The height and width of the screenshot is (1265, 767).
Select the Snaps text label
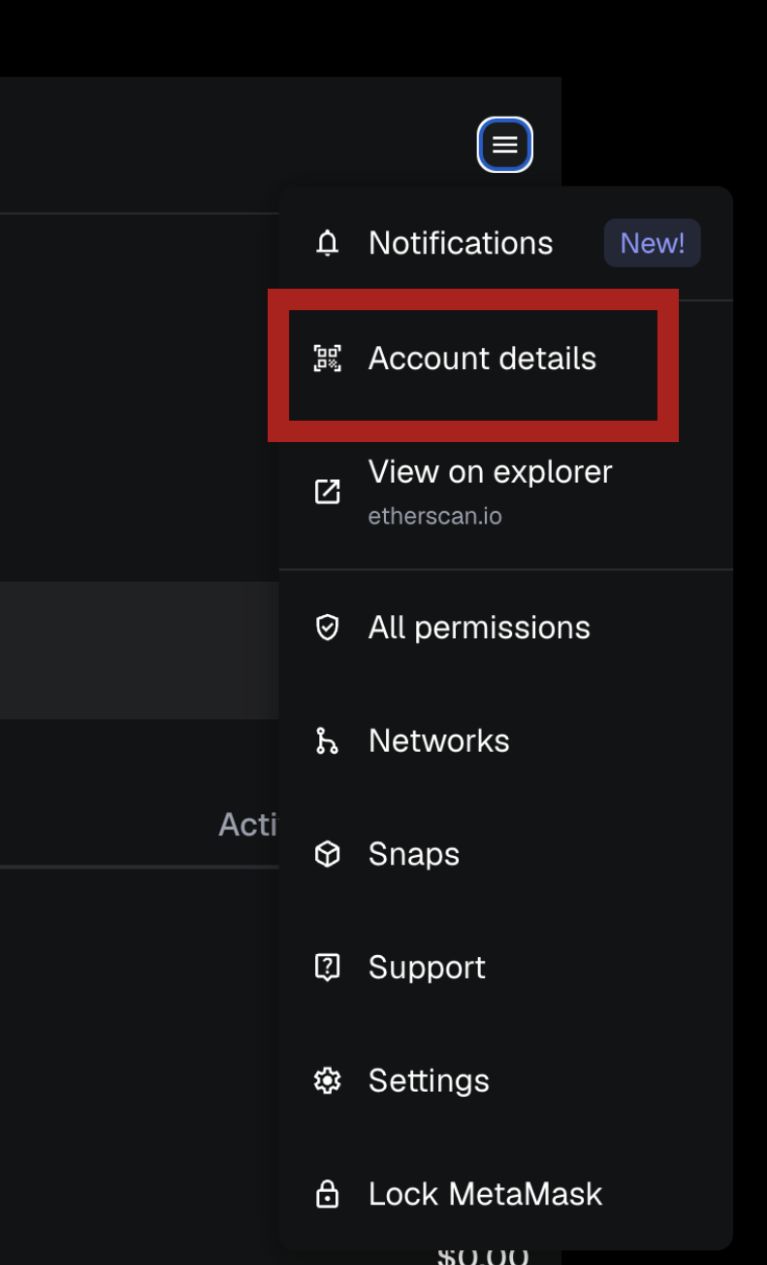click(414, 854)
